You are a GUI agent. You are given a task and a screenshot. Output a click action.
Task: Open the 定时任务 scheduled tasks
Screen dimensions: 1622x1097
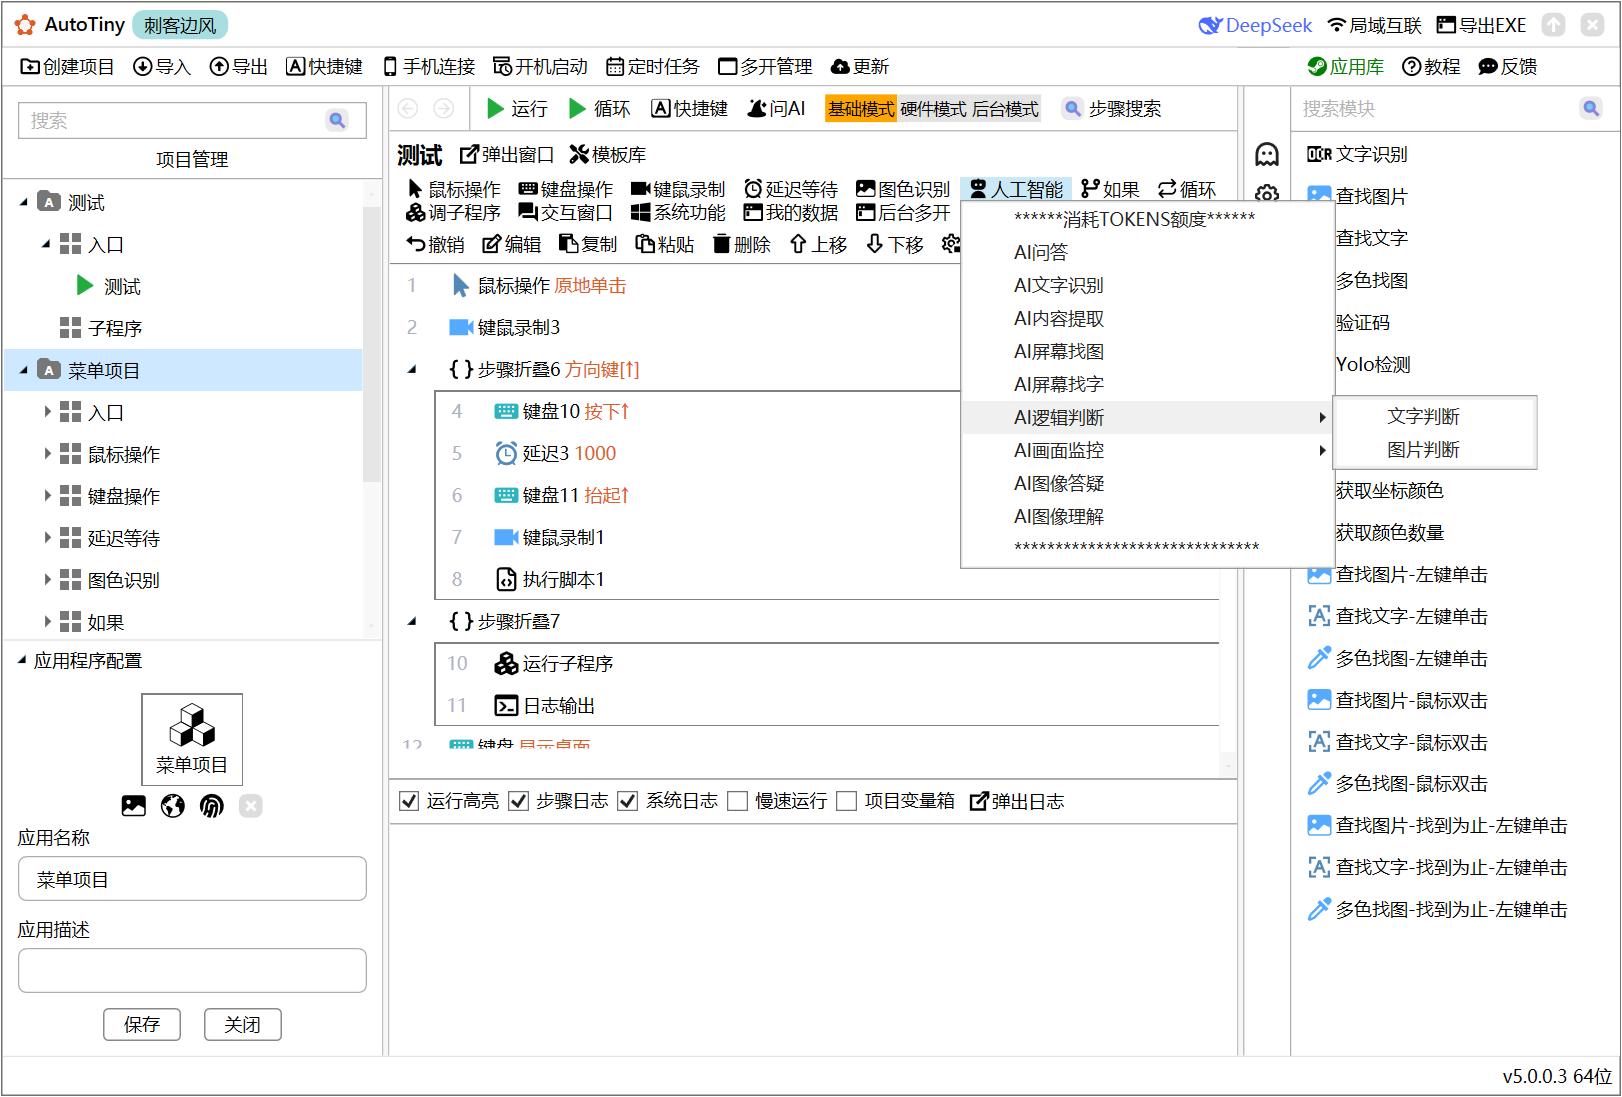[653, 67]
